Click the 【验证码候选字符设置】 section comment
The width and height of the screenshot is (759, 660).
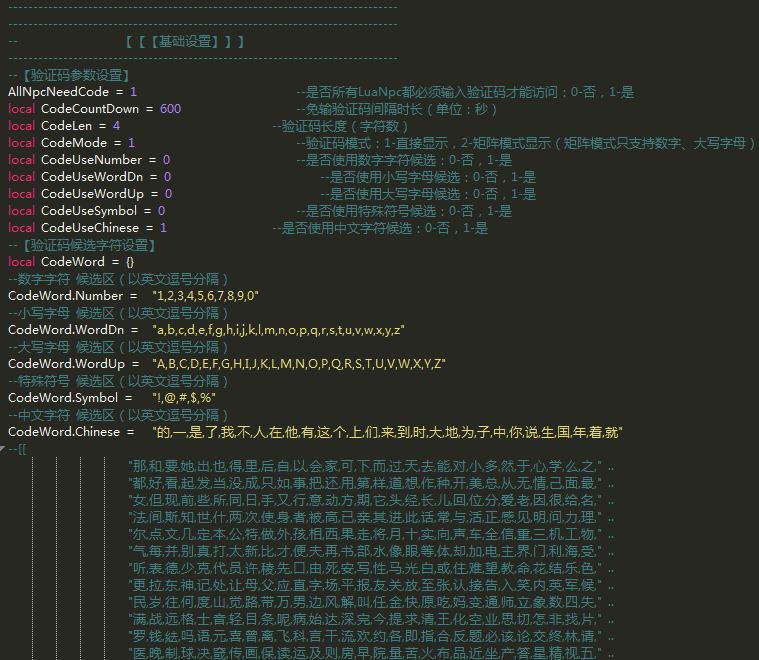pyautogui.click(x=88, y=245)
